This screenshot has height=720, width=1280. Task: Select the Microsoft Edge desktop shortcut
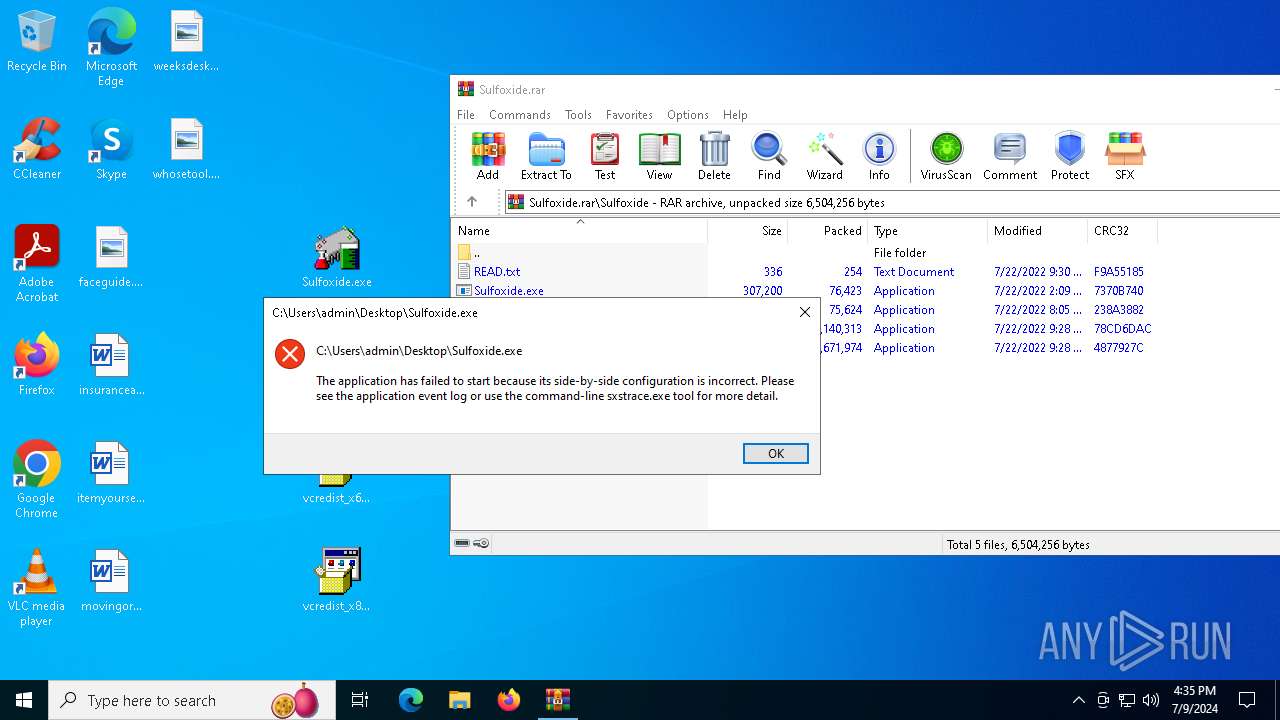click(x=111, y=47)
